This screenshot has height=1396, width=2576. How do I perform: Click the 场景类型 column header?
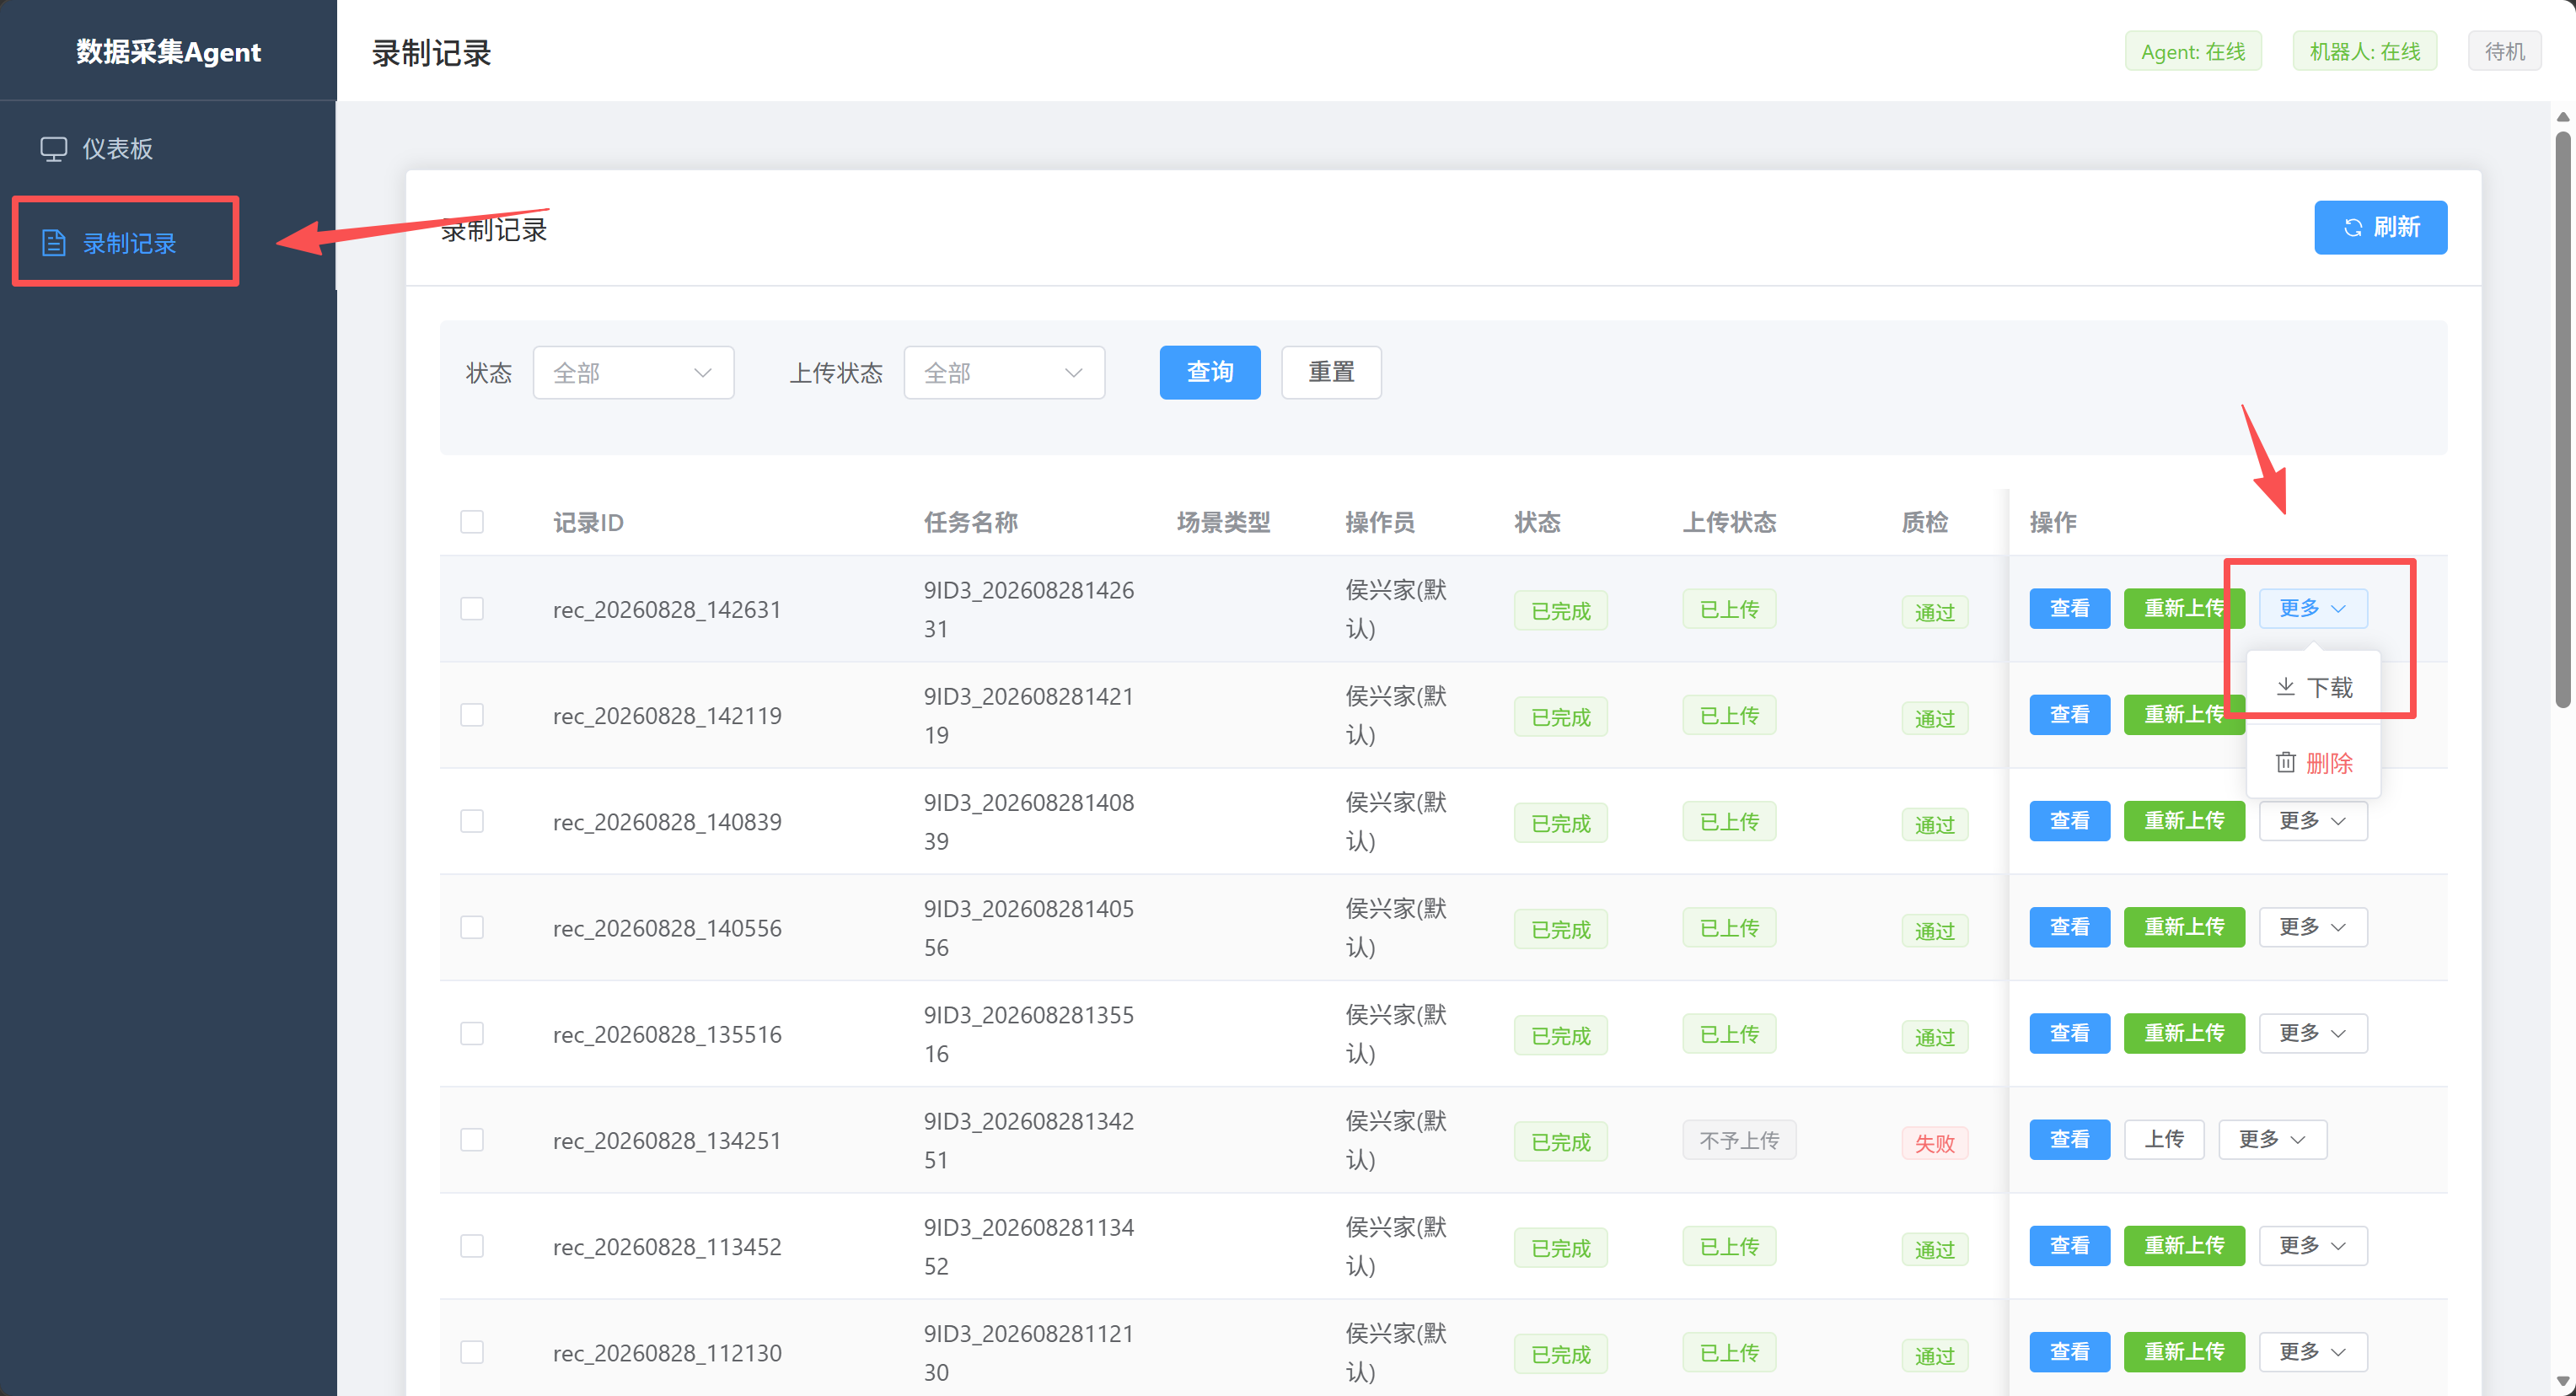(x=1223, y=522)
